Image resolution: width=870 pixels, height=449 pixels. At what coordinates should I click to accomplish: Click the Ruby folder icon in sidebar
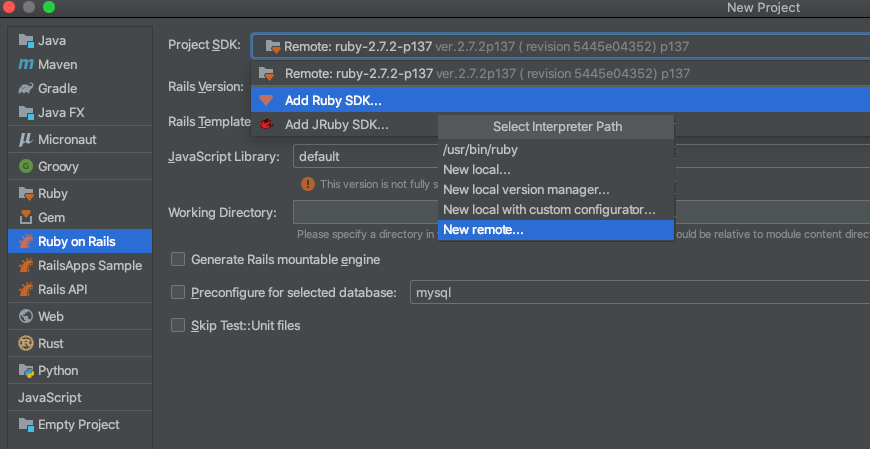26,193
